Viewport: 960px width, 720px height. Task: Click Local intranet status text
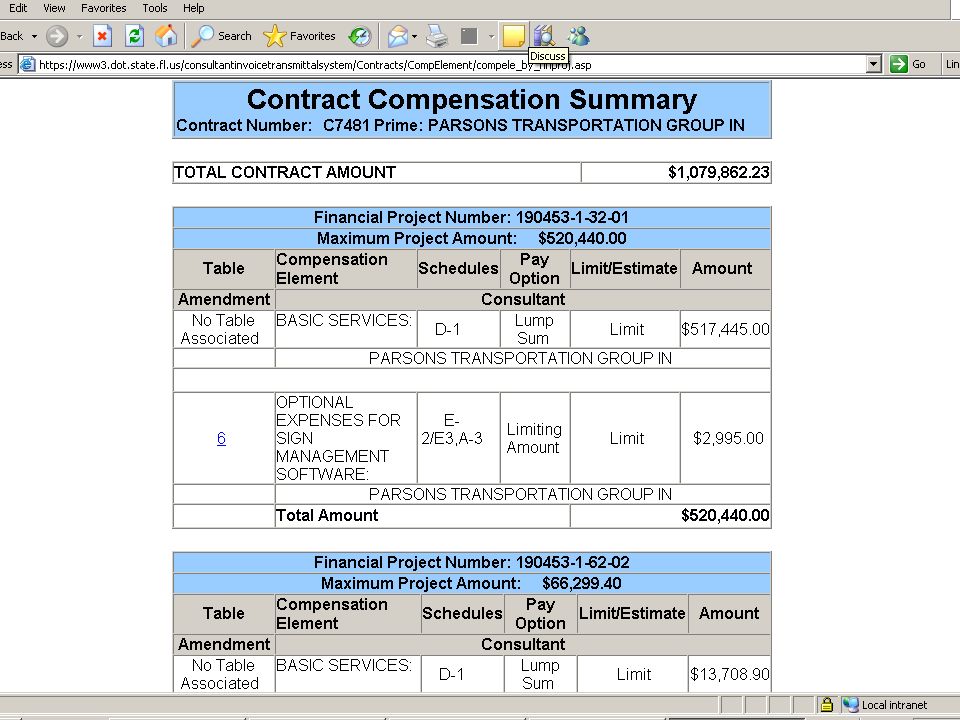click(894, 705)
